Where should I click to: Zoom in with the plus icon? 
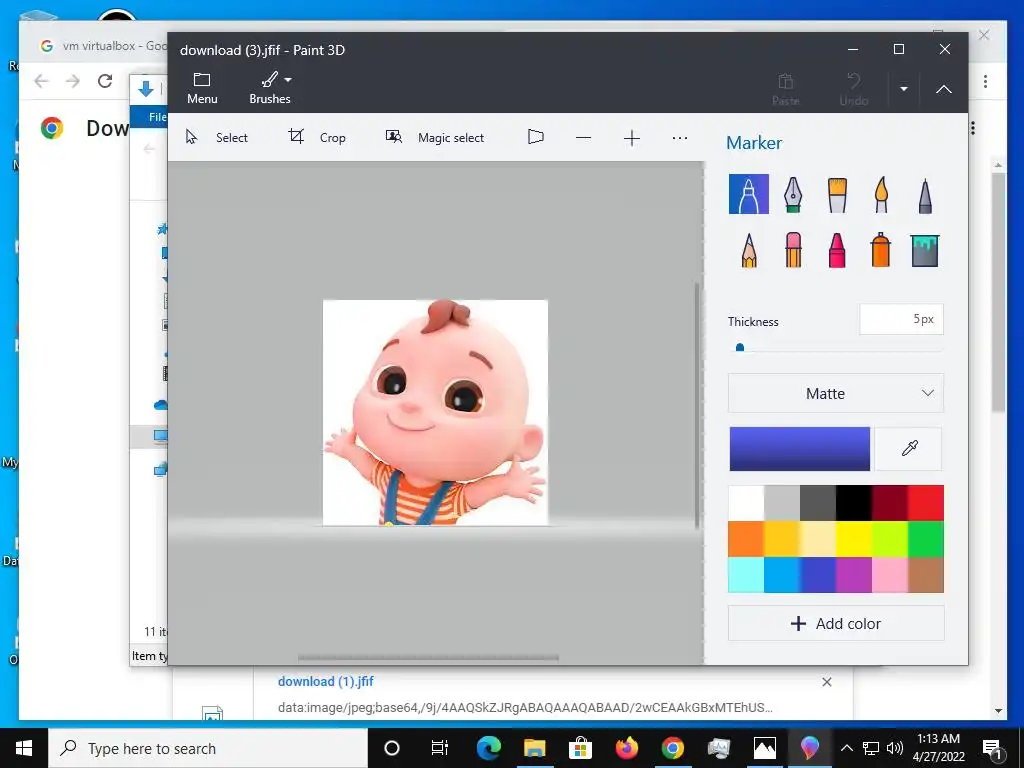pos(632,138)
